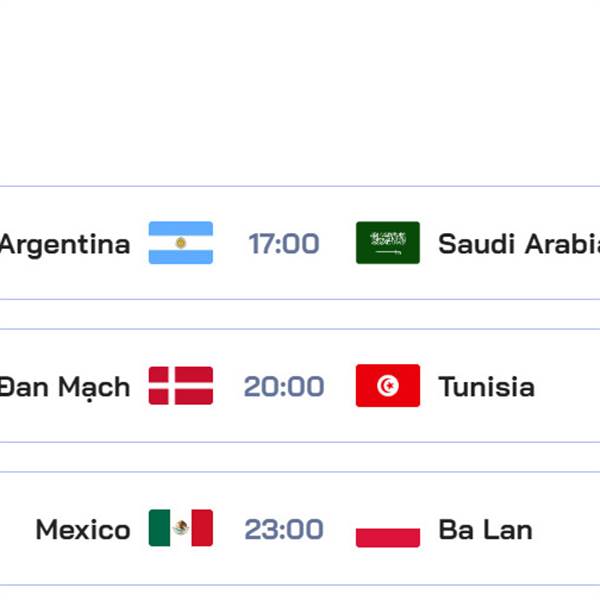Select the Tunisia flag icon
Viewport: 600px width, 600px height.
click(388, 385)
